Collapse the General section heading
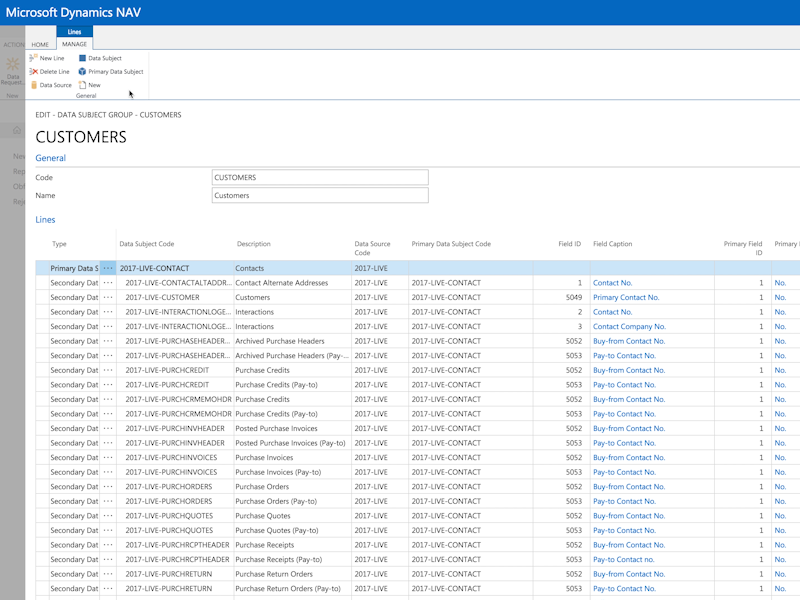800x600 pixels. pos(51,158)
